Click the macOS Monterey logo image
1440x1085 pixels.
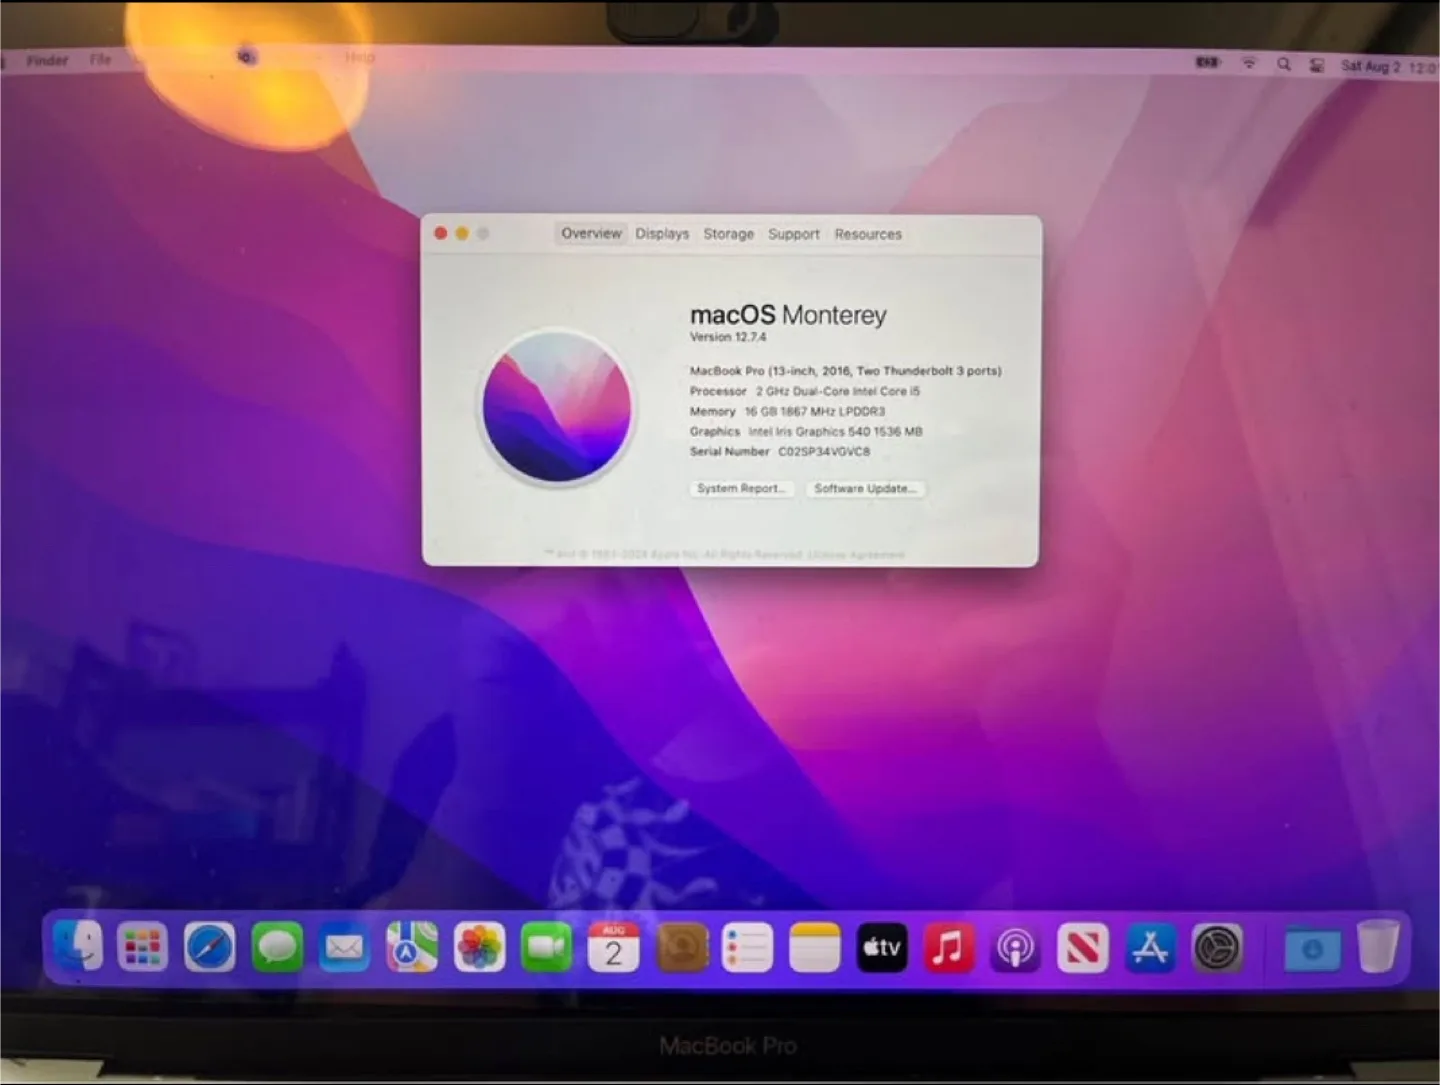click(558, 410)
